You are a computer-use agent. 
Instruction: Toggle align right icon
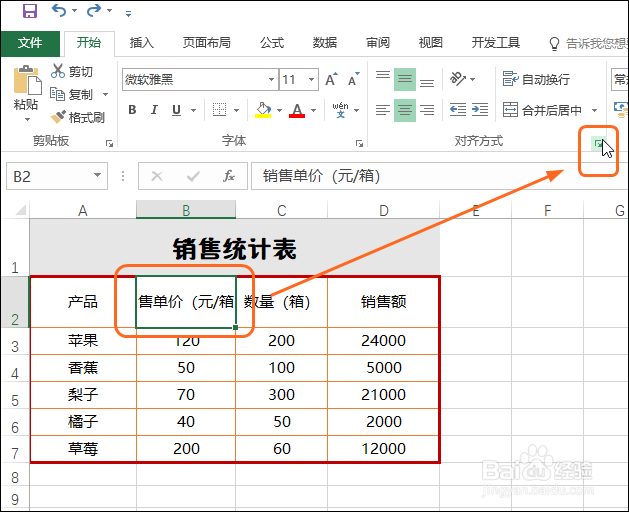(427, 110)
